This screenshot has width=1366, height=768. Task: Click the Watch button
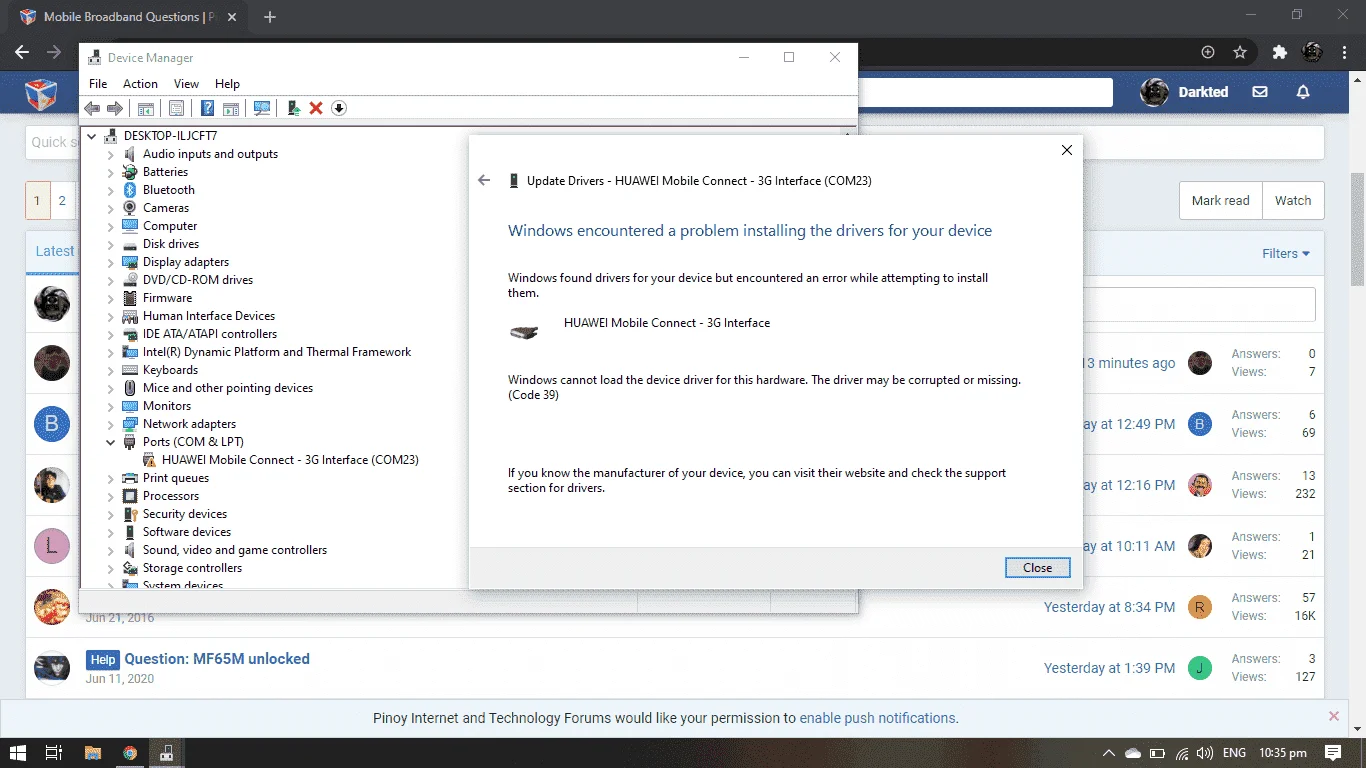[x=1293, y=200]
